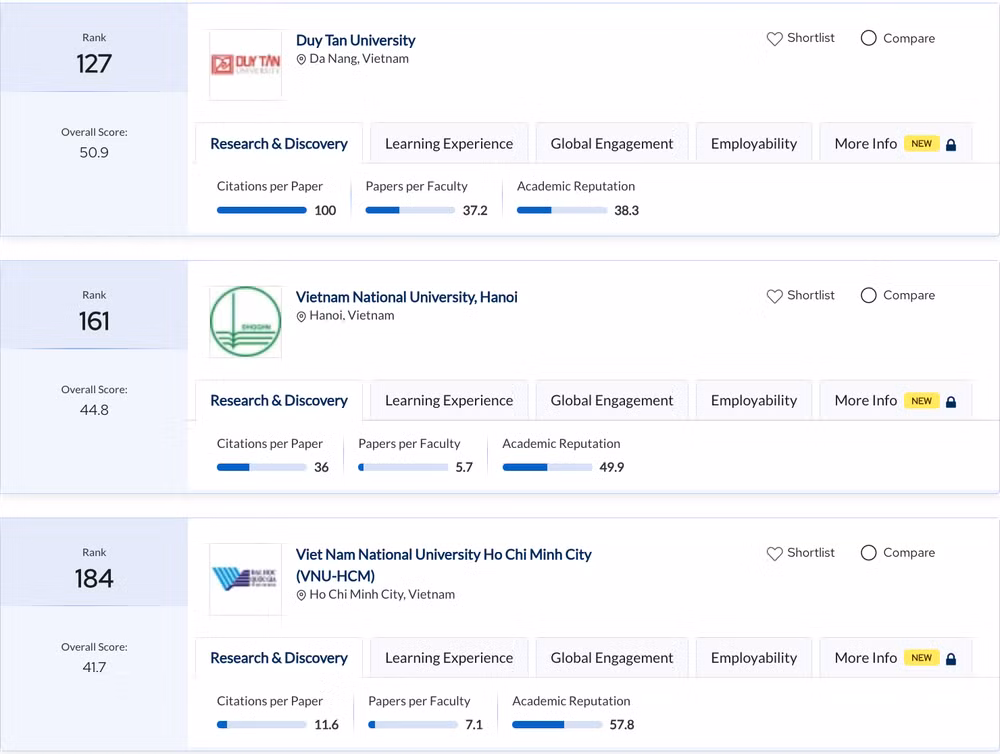Open Viet Nam National University Ho Chi Minh City link
Viewport: 1000px width, 754px height.
tap(443, 554)
